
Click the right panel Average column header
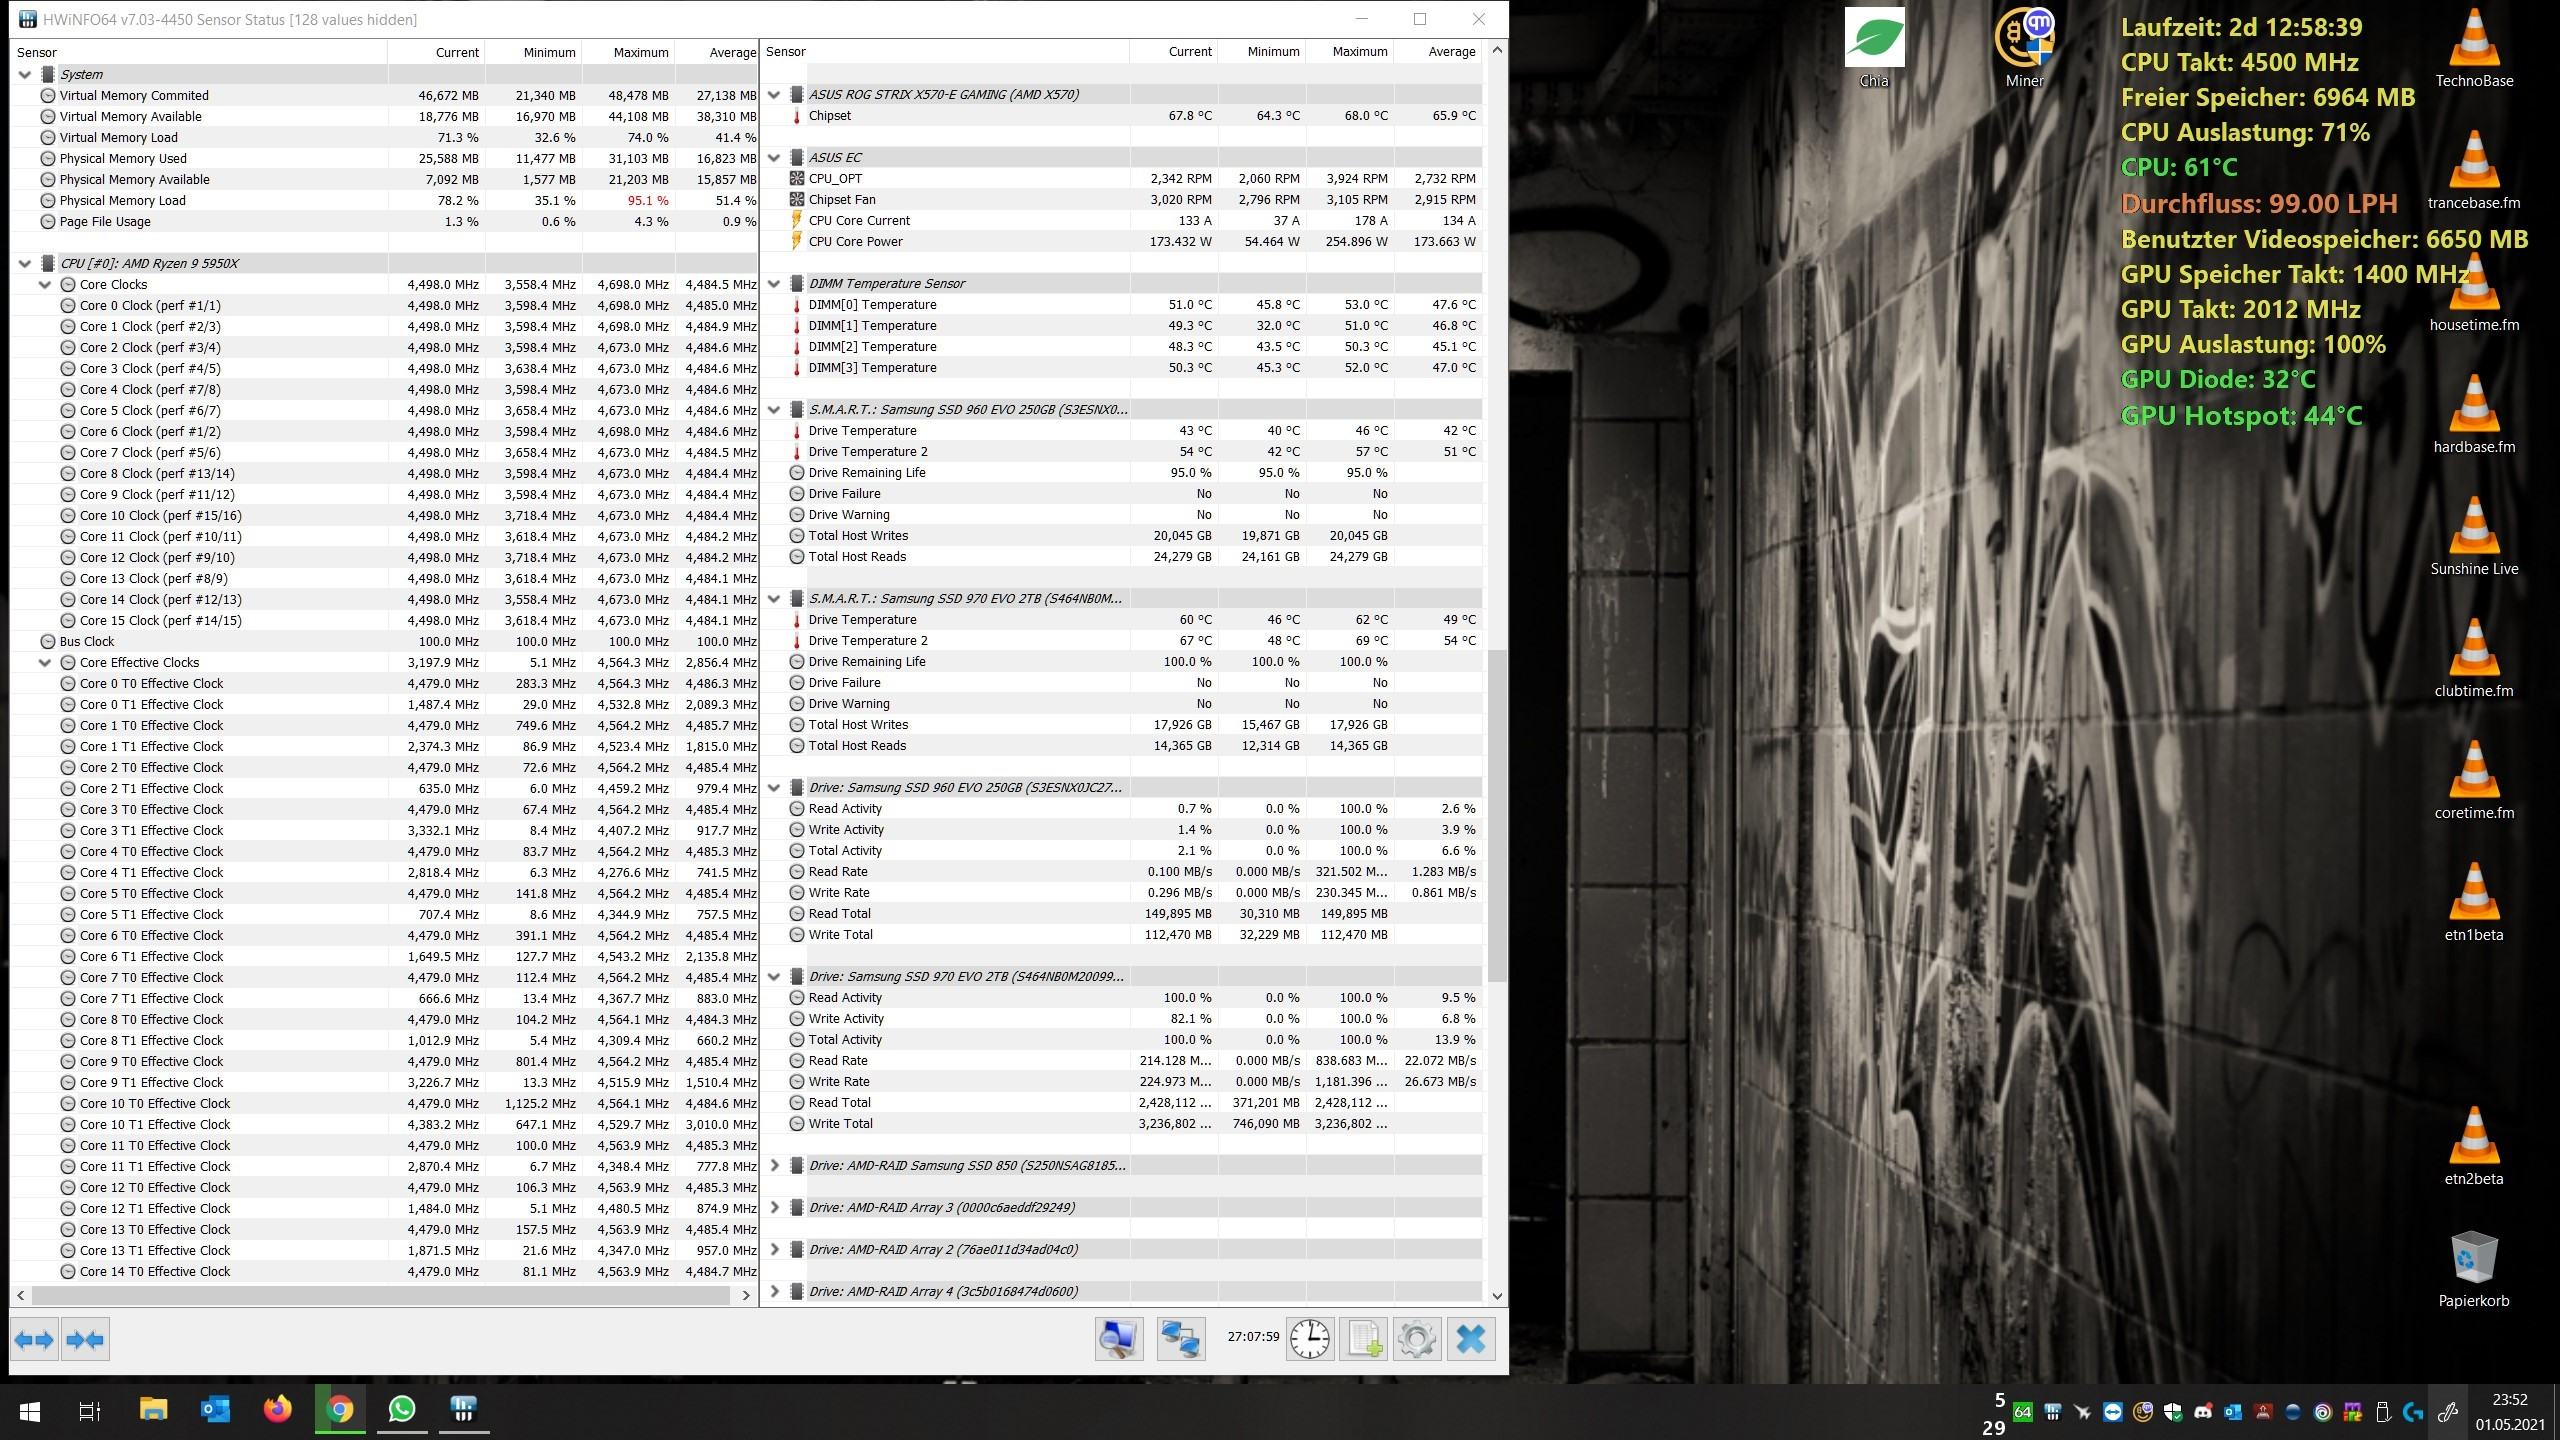[1451, 52]
